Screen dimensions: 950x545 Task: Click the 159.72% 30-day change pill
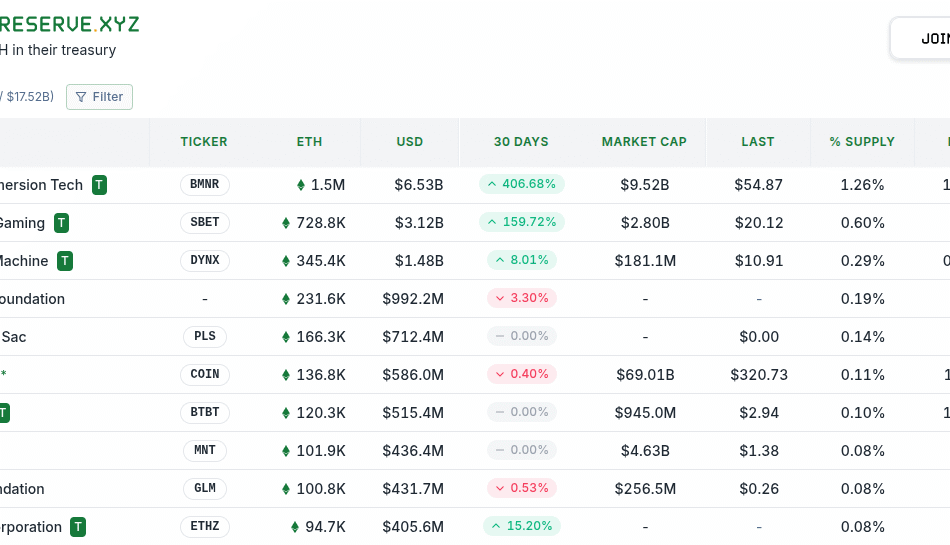(522, 222)
